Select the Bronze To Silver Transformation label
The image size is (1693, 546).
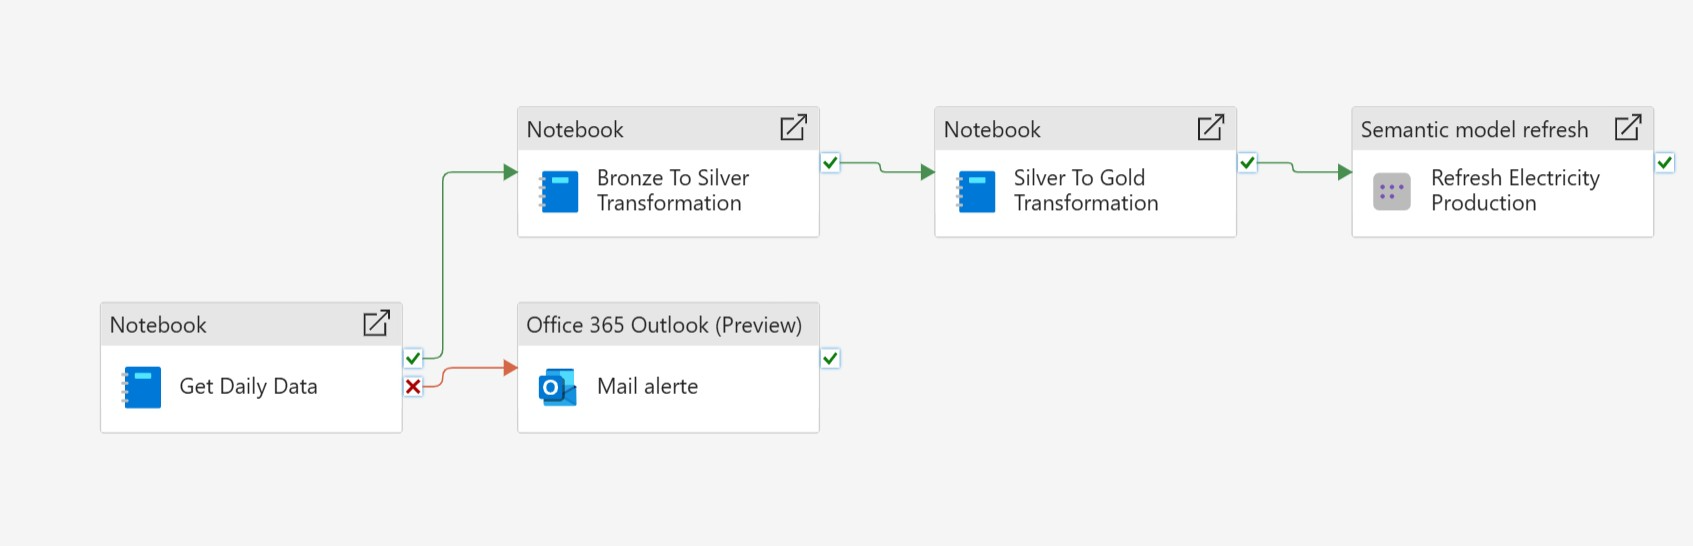(673, 190)
